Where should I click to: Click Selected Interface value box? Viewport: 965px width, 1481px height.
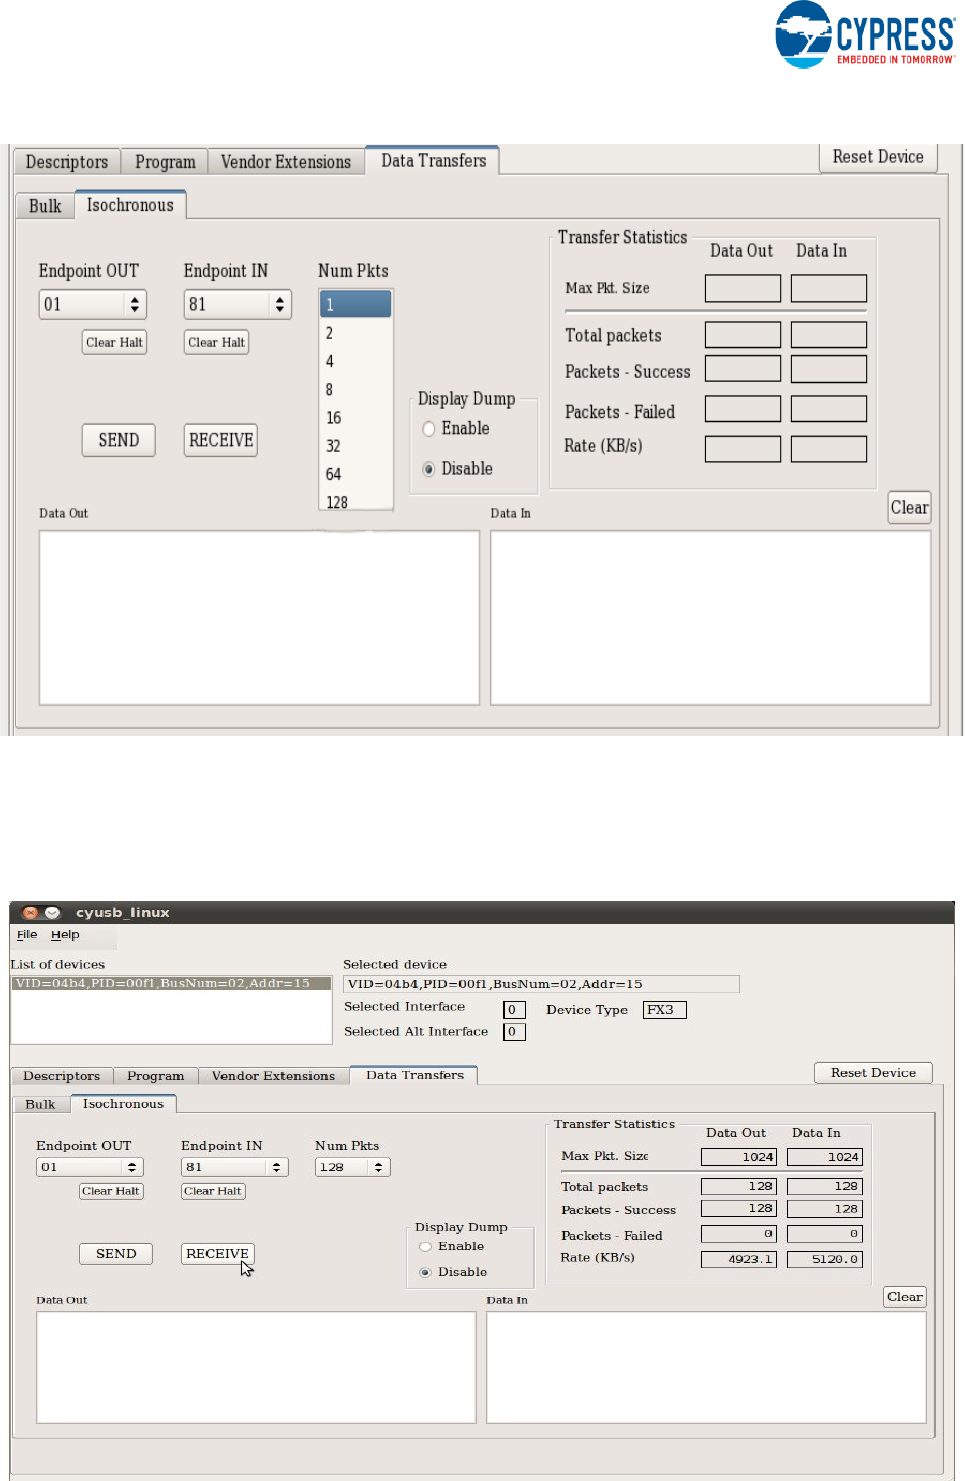tap(514, 1010)
